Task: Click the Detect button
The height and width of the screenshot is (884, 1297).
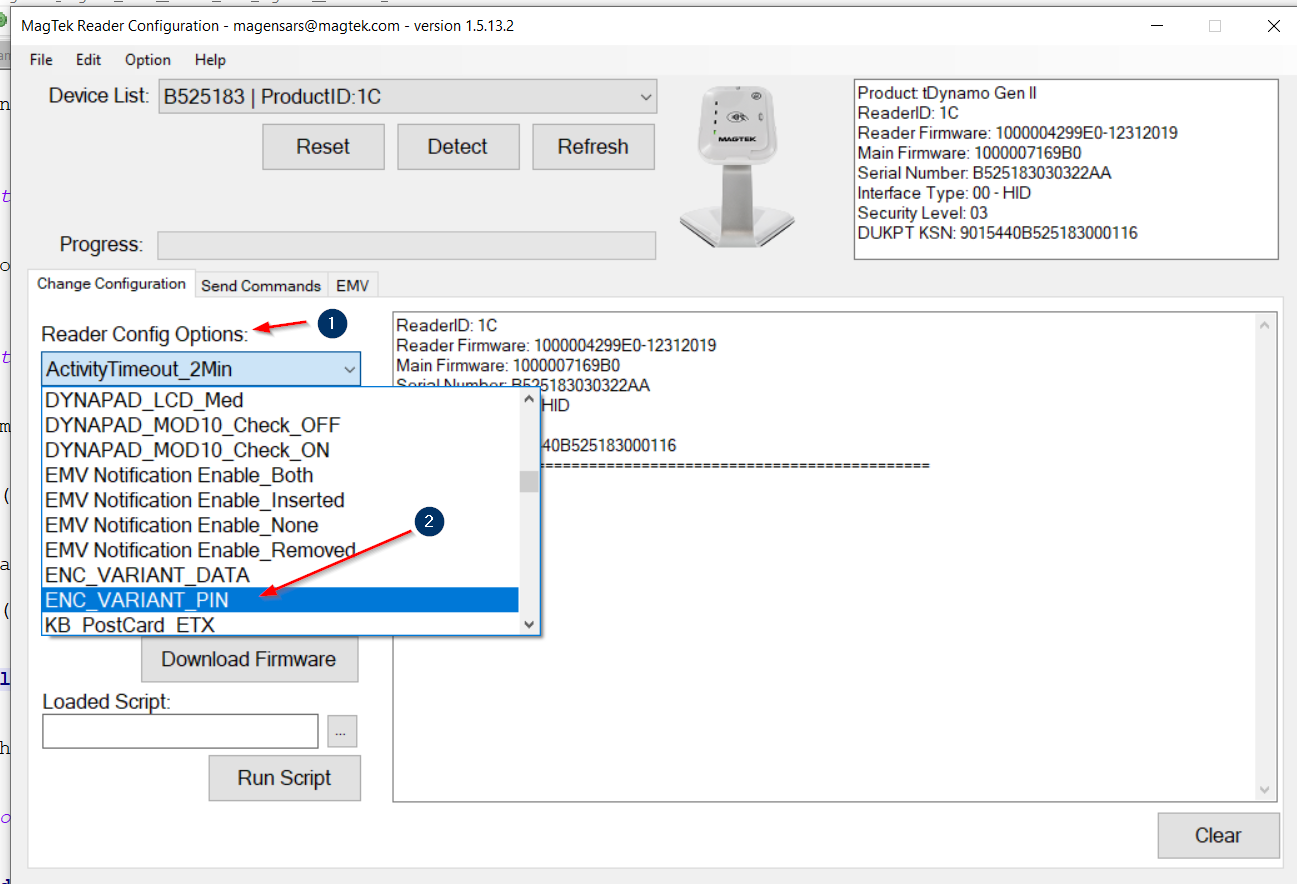Action: 458,146
